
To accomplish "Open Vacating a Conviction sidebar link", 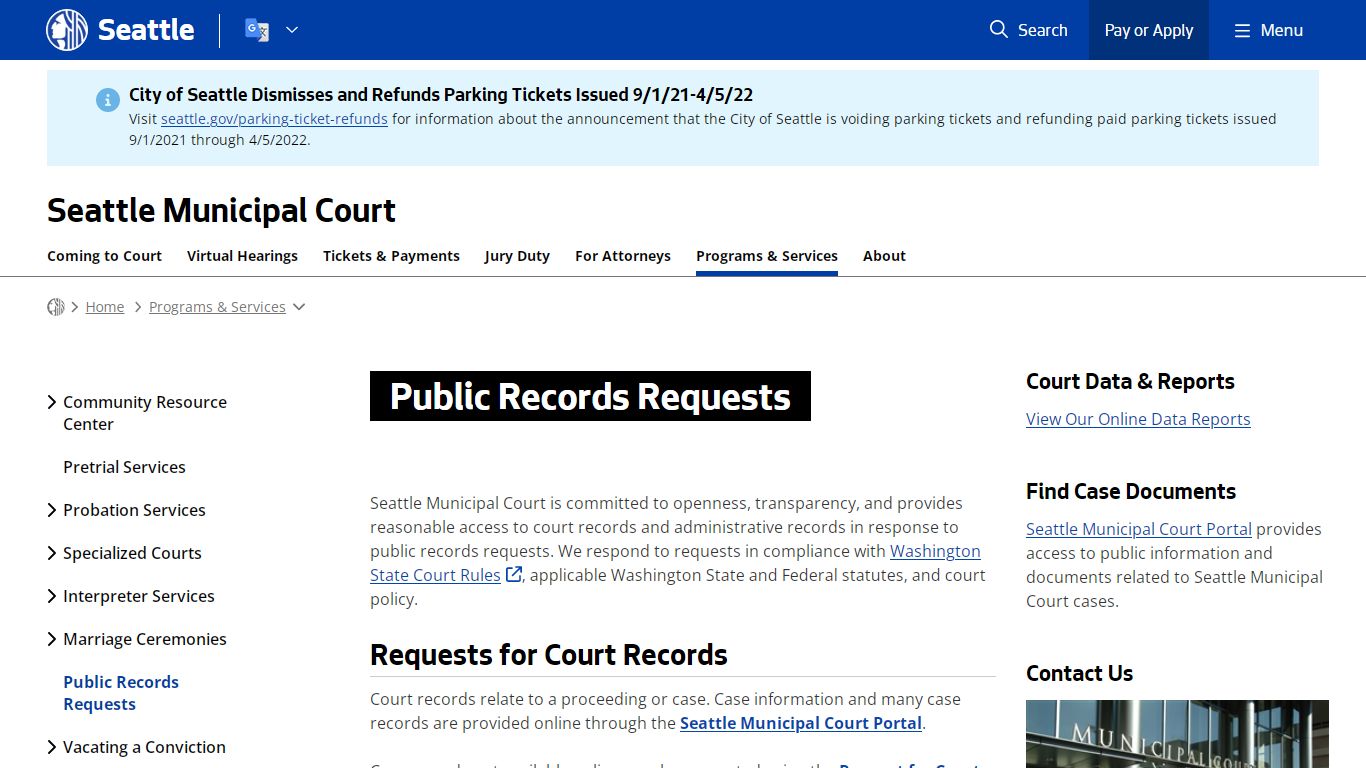I will coord(144,747).
